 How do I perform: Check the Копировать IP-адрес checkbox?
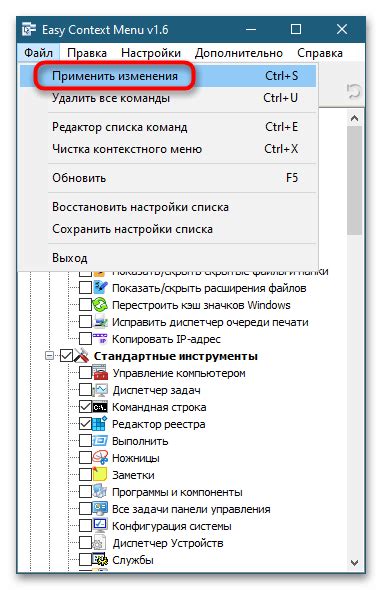(85, 339)
